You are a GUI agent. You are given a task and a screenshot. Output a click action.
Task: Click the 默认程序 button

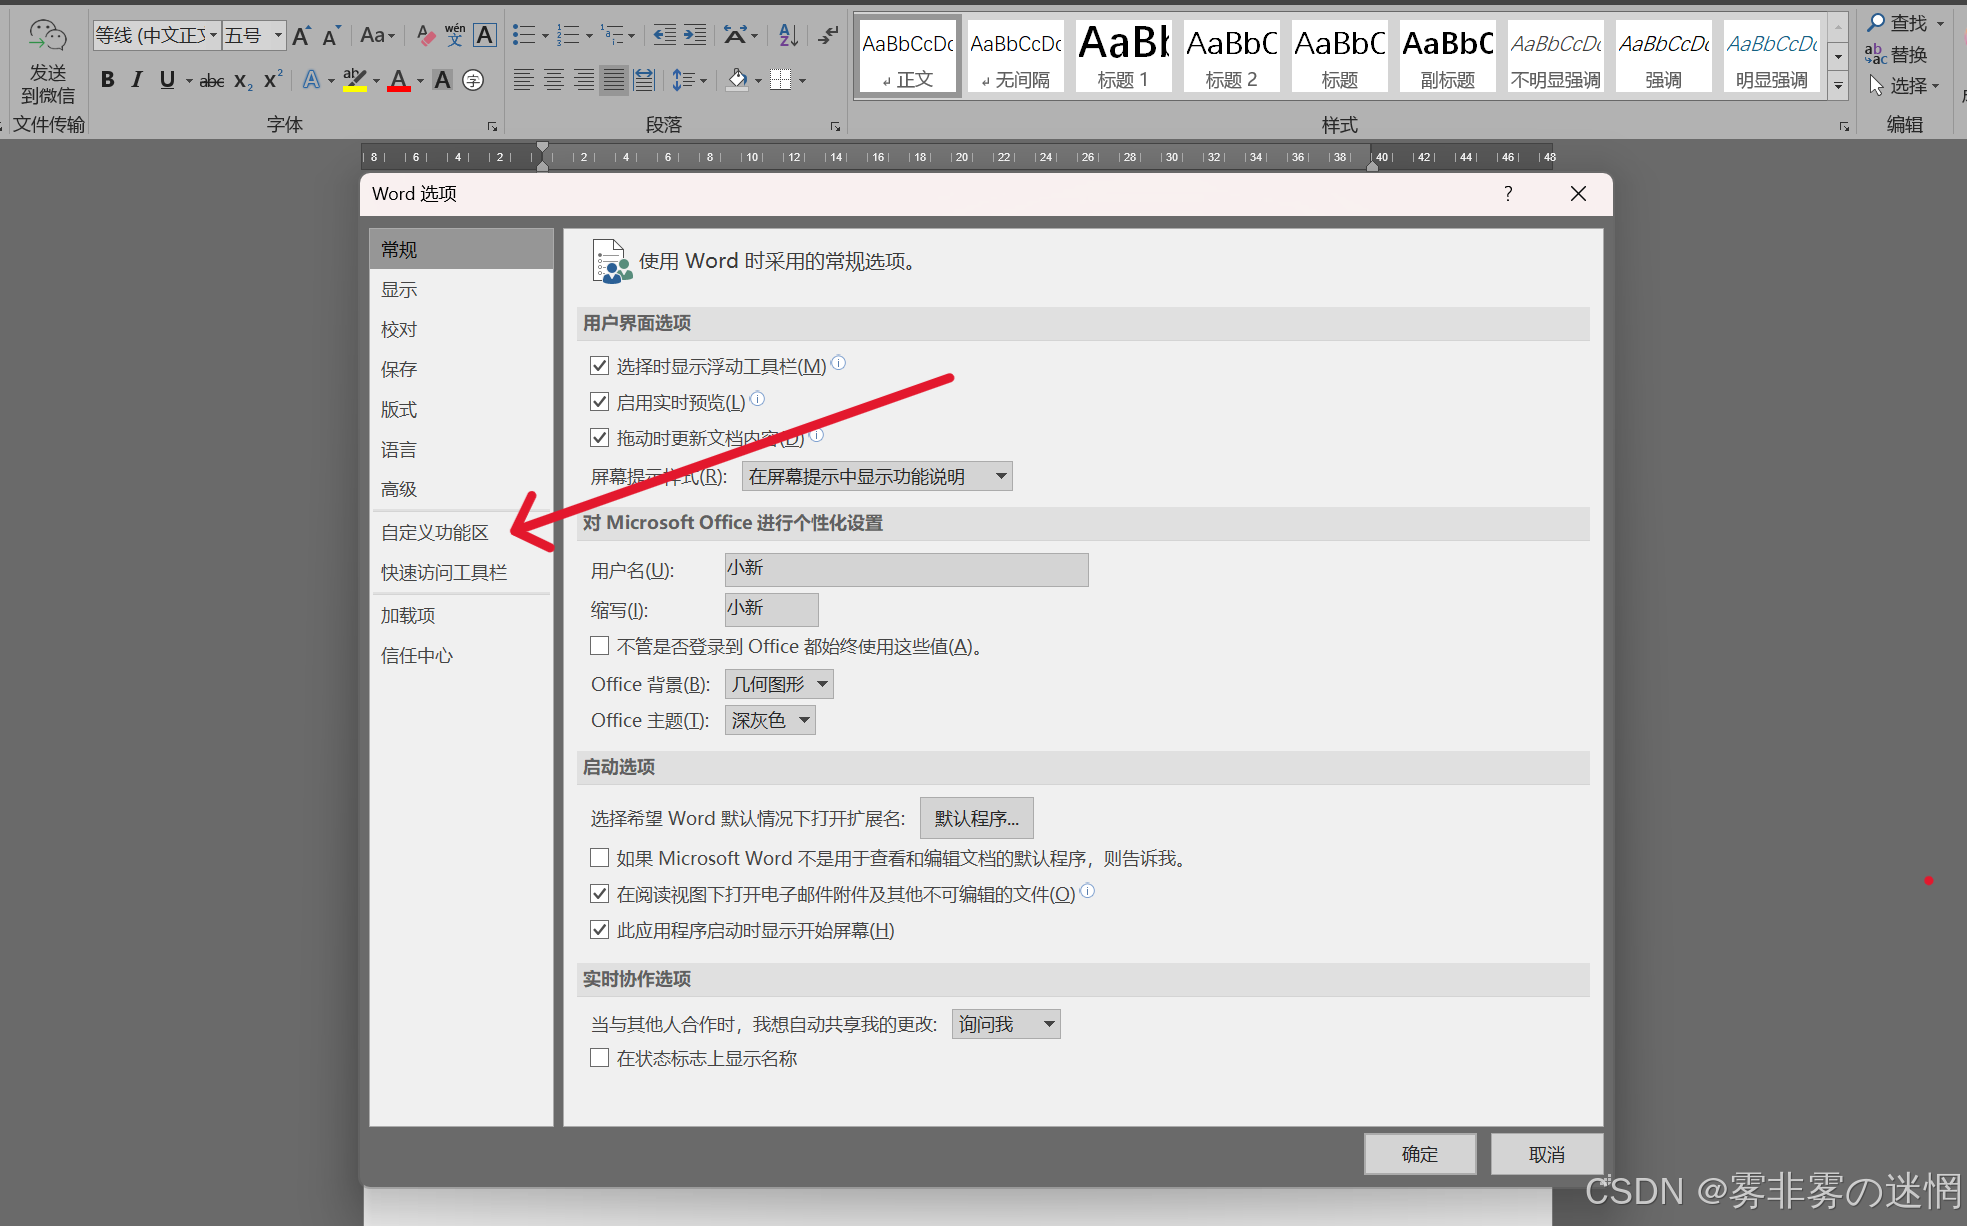coord(976,818)
